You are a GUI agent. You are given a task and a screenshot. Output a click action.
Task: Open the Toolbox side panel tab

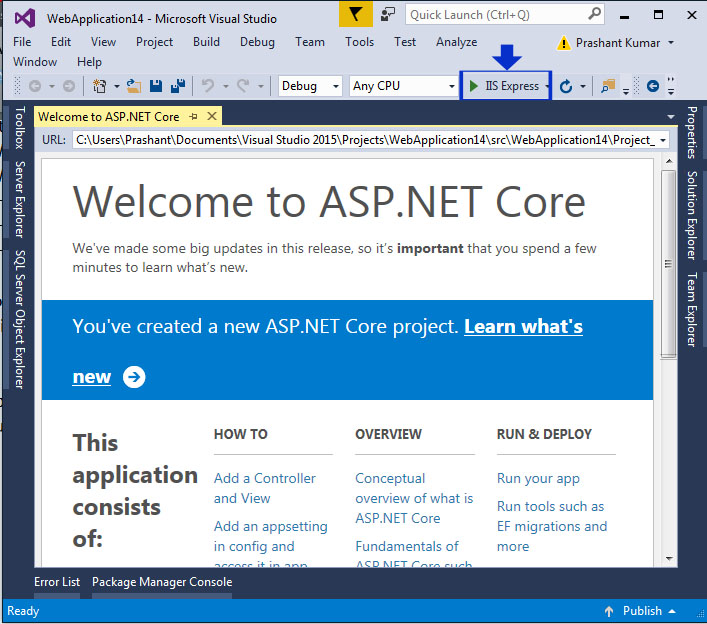[x=19, y=128]
